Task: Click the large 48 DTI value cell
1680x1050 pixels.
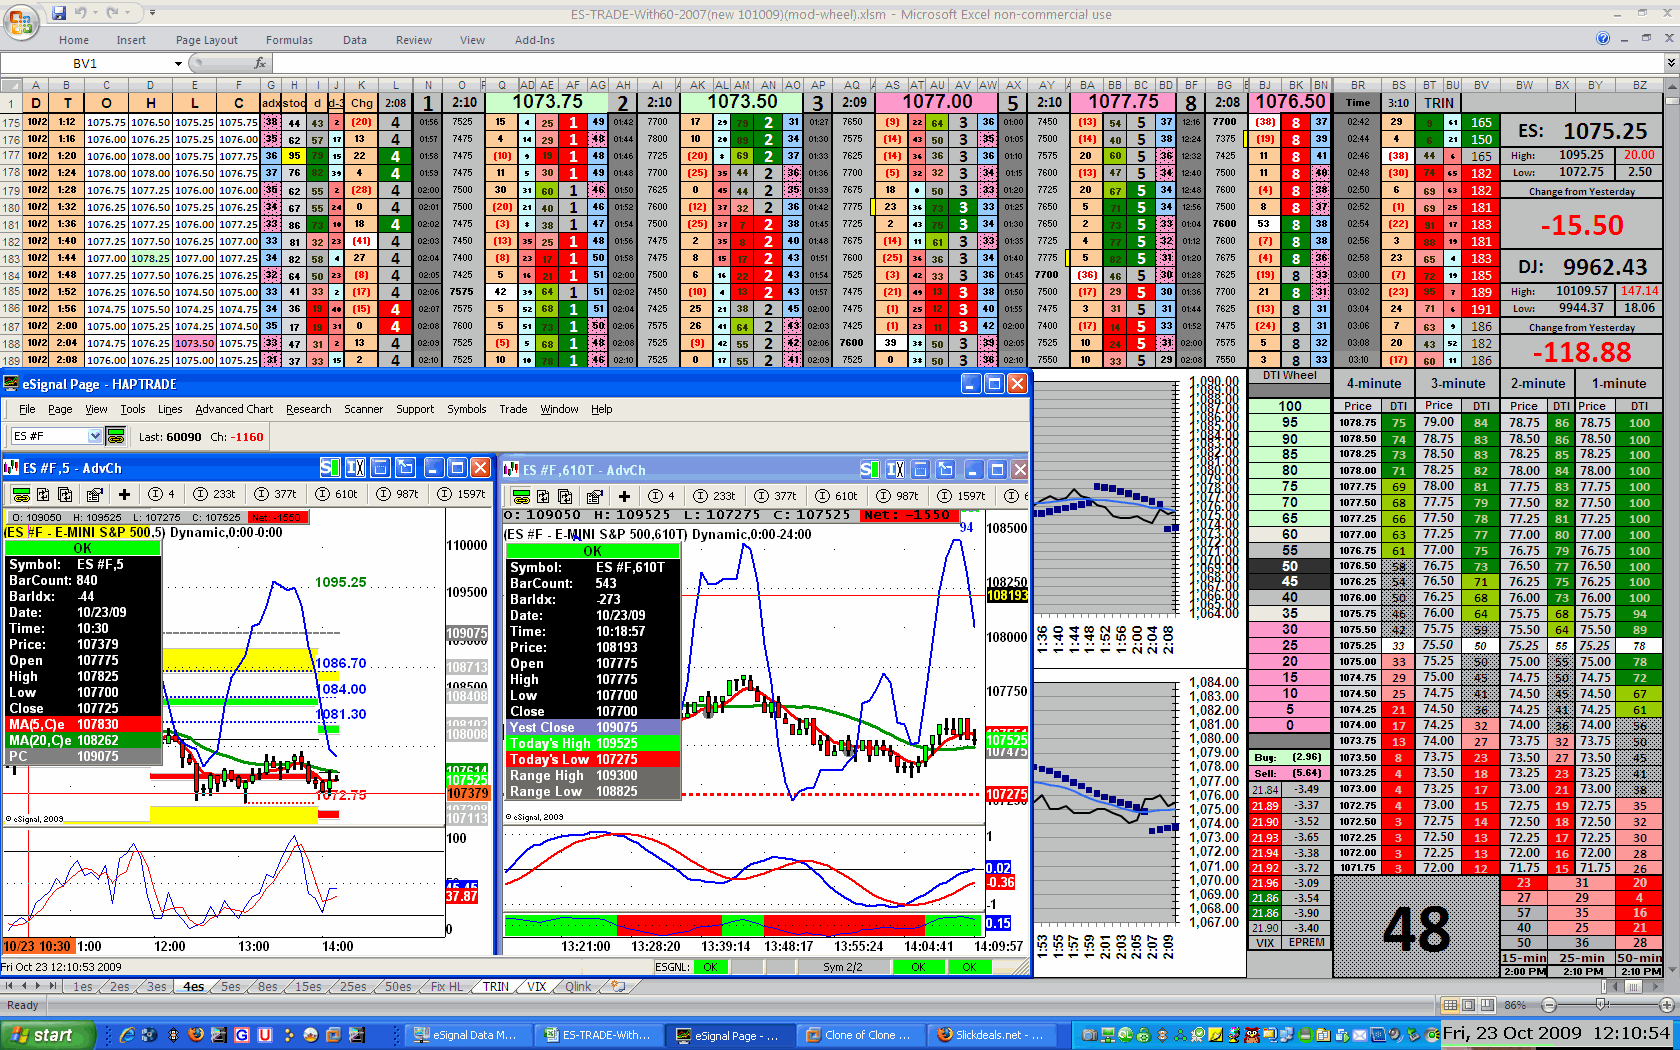Action: 1416,929
